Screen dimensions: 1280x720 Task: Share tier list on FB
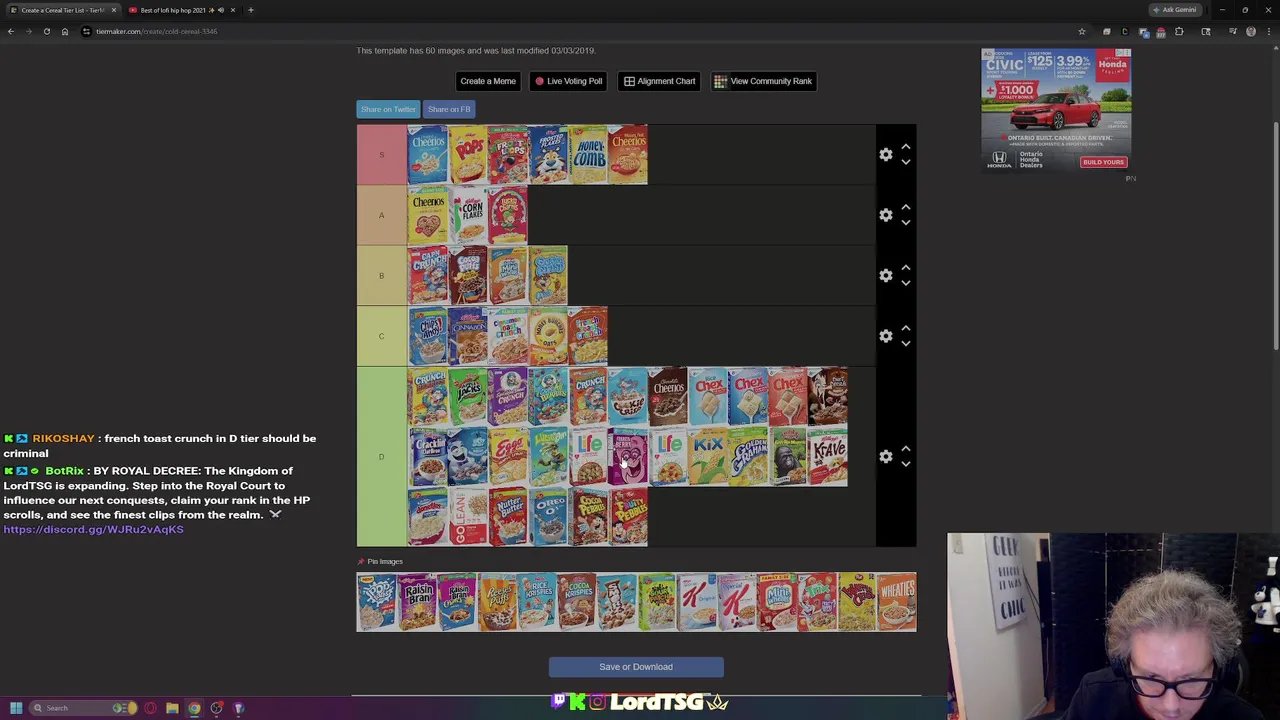pyautogui.click(x=449, y=109)
